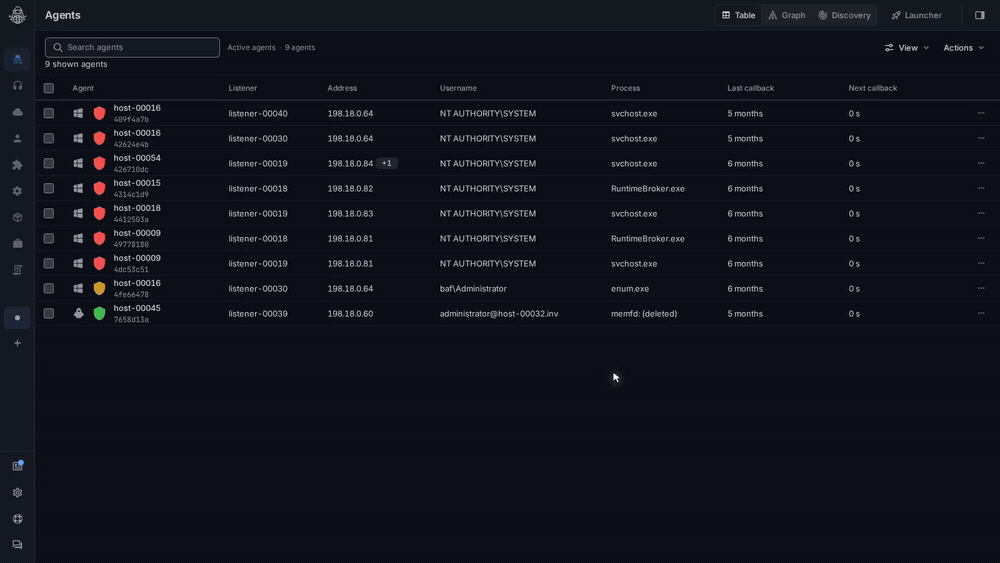
Task: Open the more menu on the enum.exe row
Action: pos(981,288)
